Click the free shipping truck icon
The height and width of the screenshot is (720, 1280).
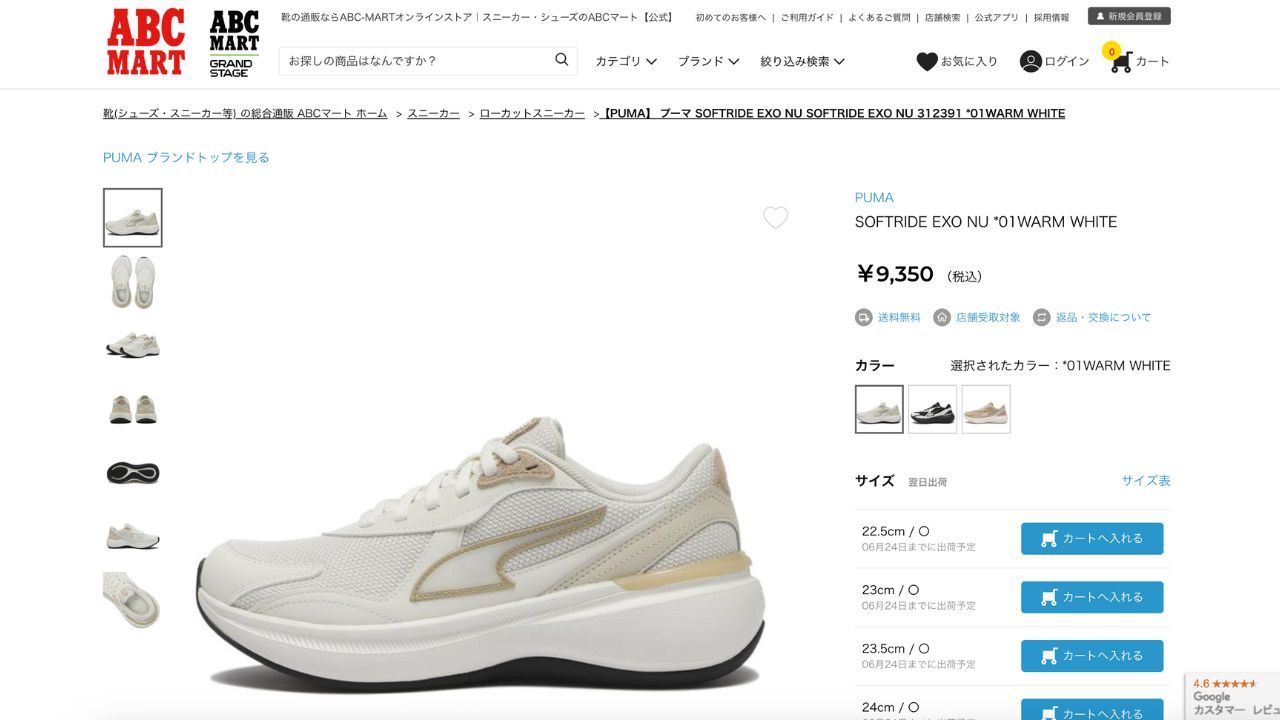point(864,317)
